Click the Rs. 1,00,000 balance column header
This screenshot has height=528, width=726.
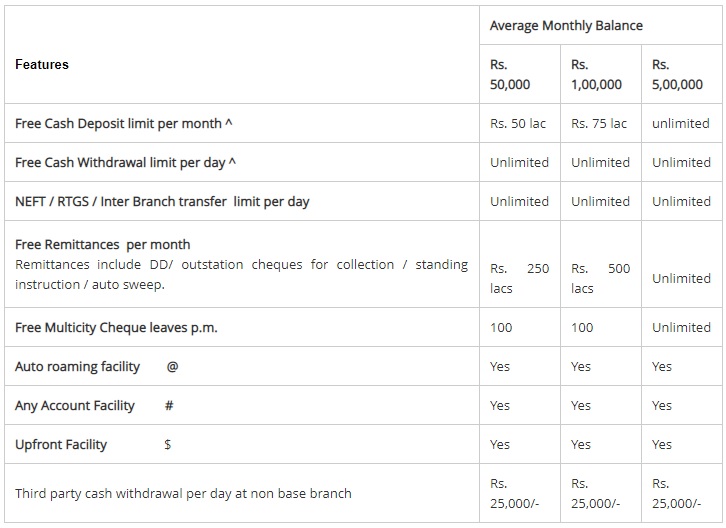tap(596, 74)
